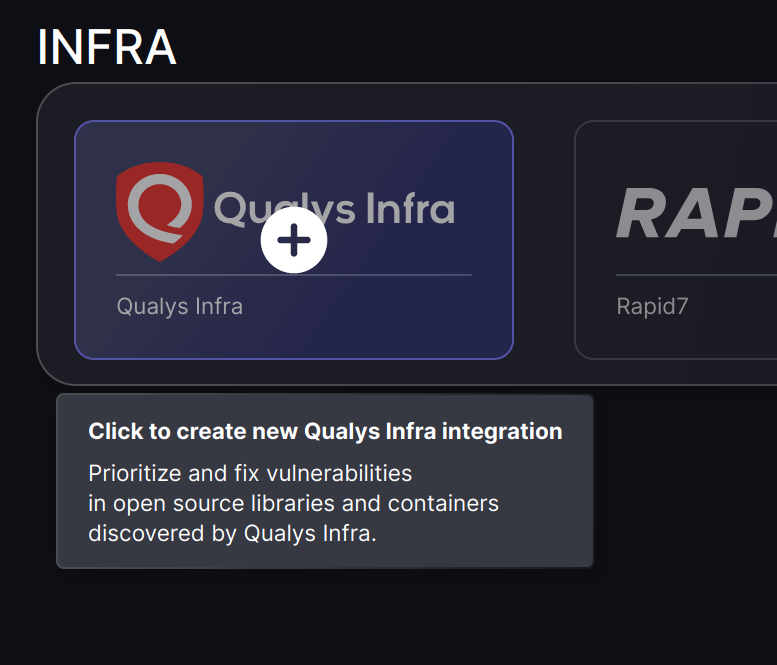Click the Qualys Infra logo wordmark

334,209
